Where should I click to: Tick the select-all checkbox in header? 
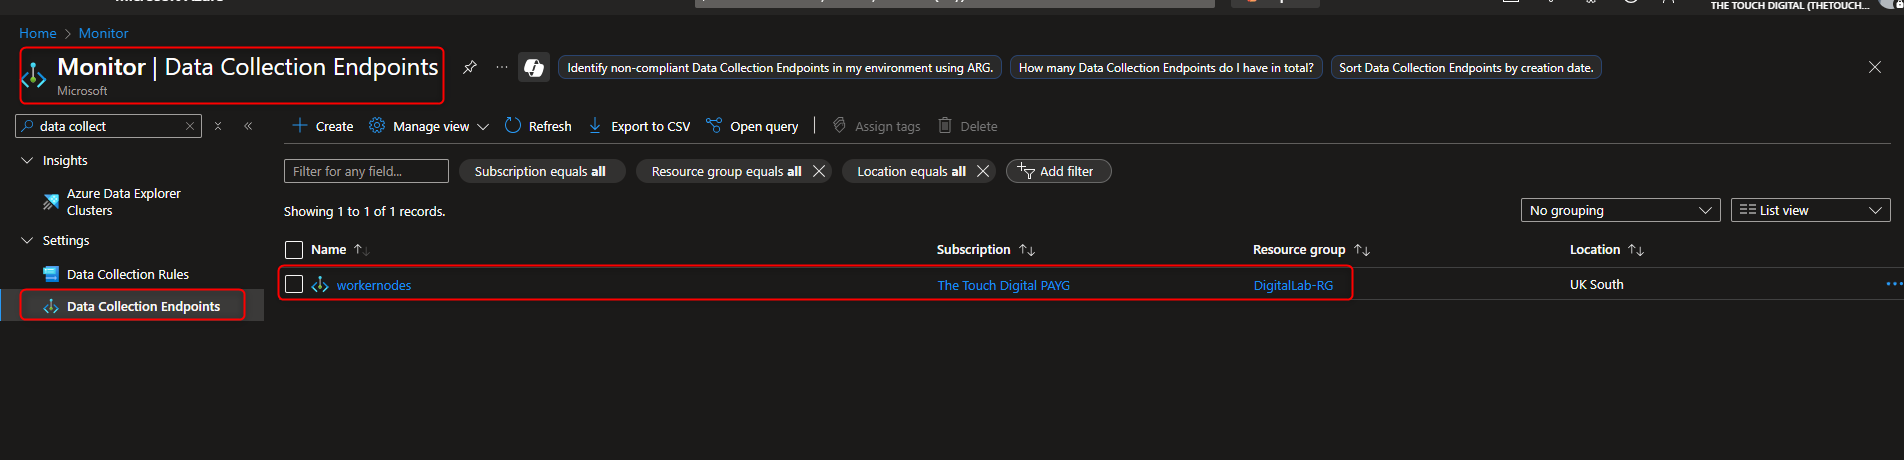[x=294, y=250]
